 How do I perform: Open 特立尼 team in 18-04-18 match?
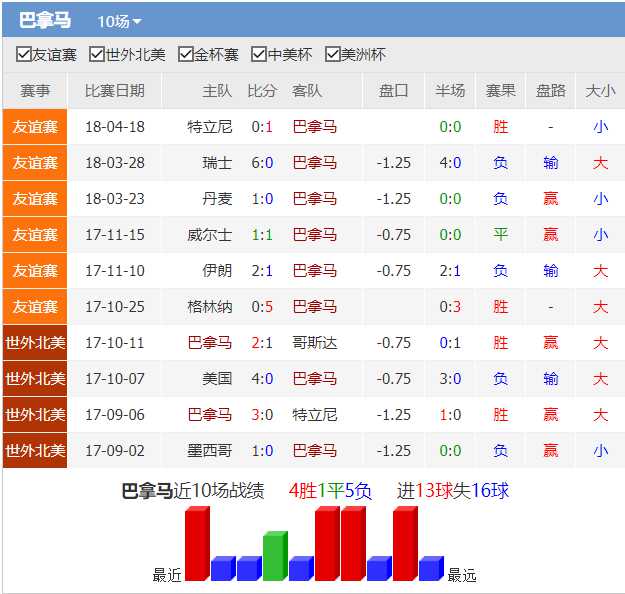coord(210,127)
